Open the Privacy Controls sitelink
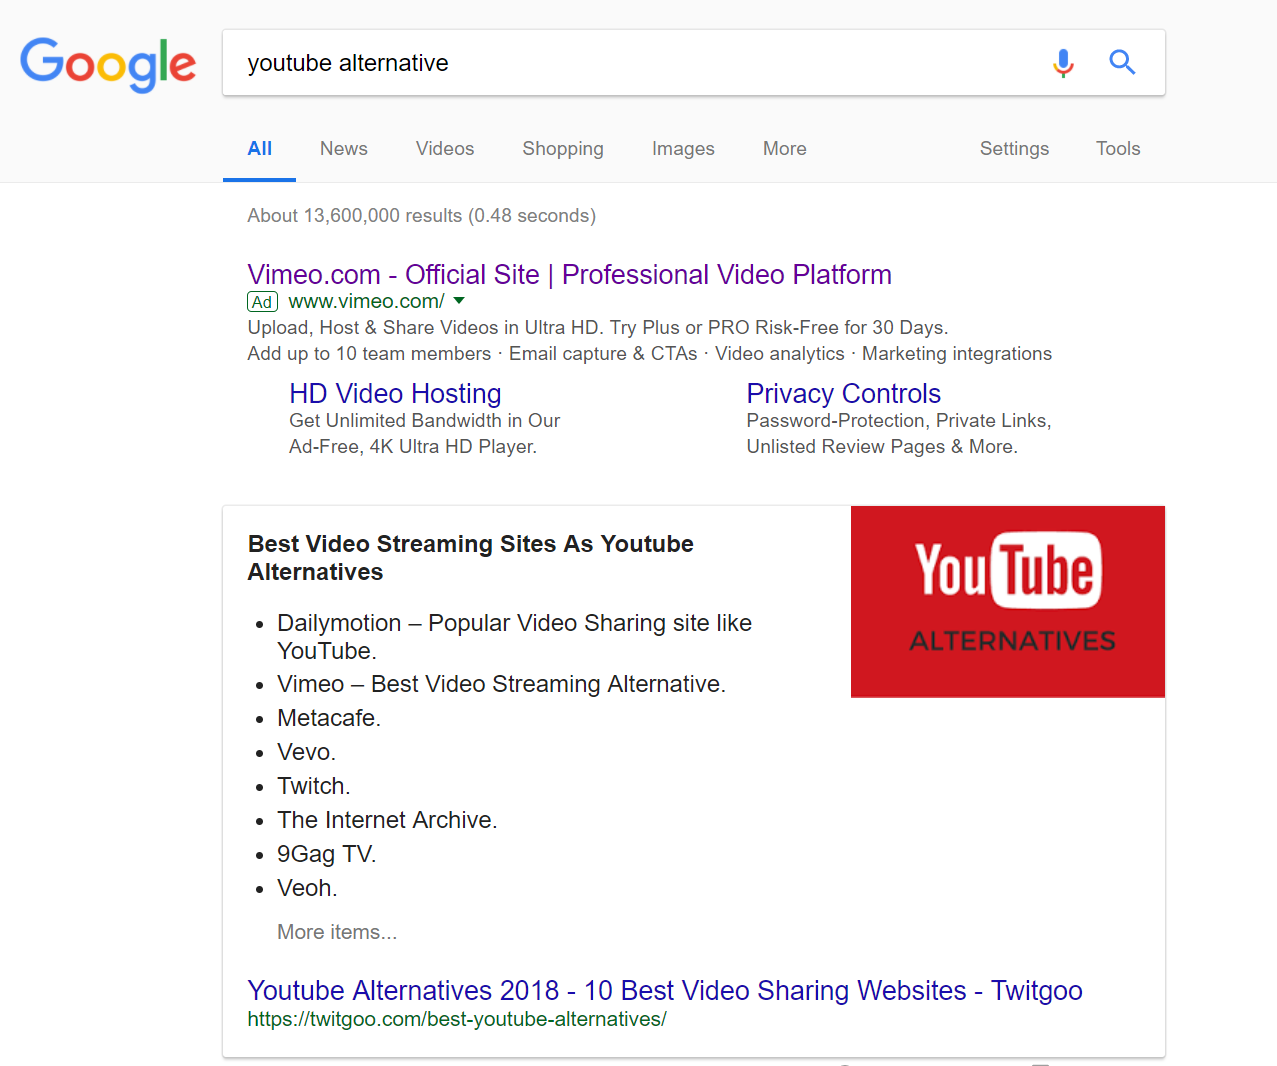The width and height of the screenshot is (1277, 1066). [x=843, y=393]
